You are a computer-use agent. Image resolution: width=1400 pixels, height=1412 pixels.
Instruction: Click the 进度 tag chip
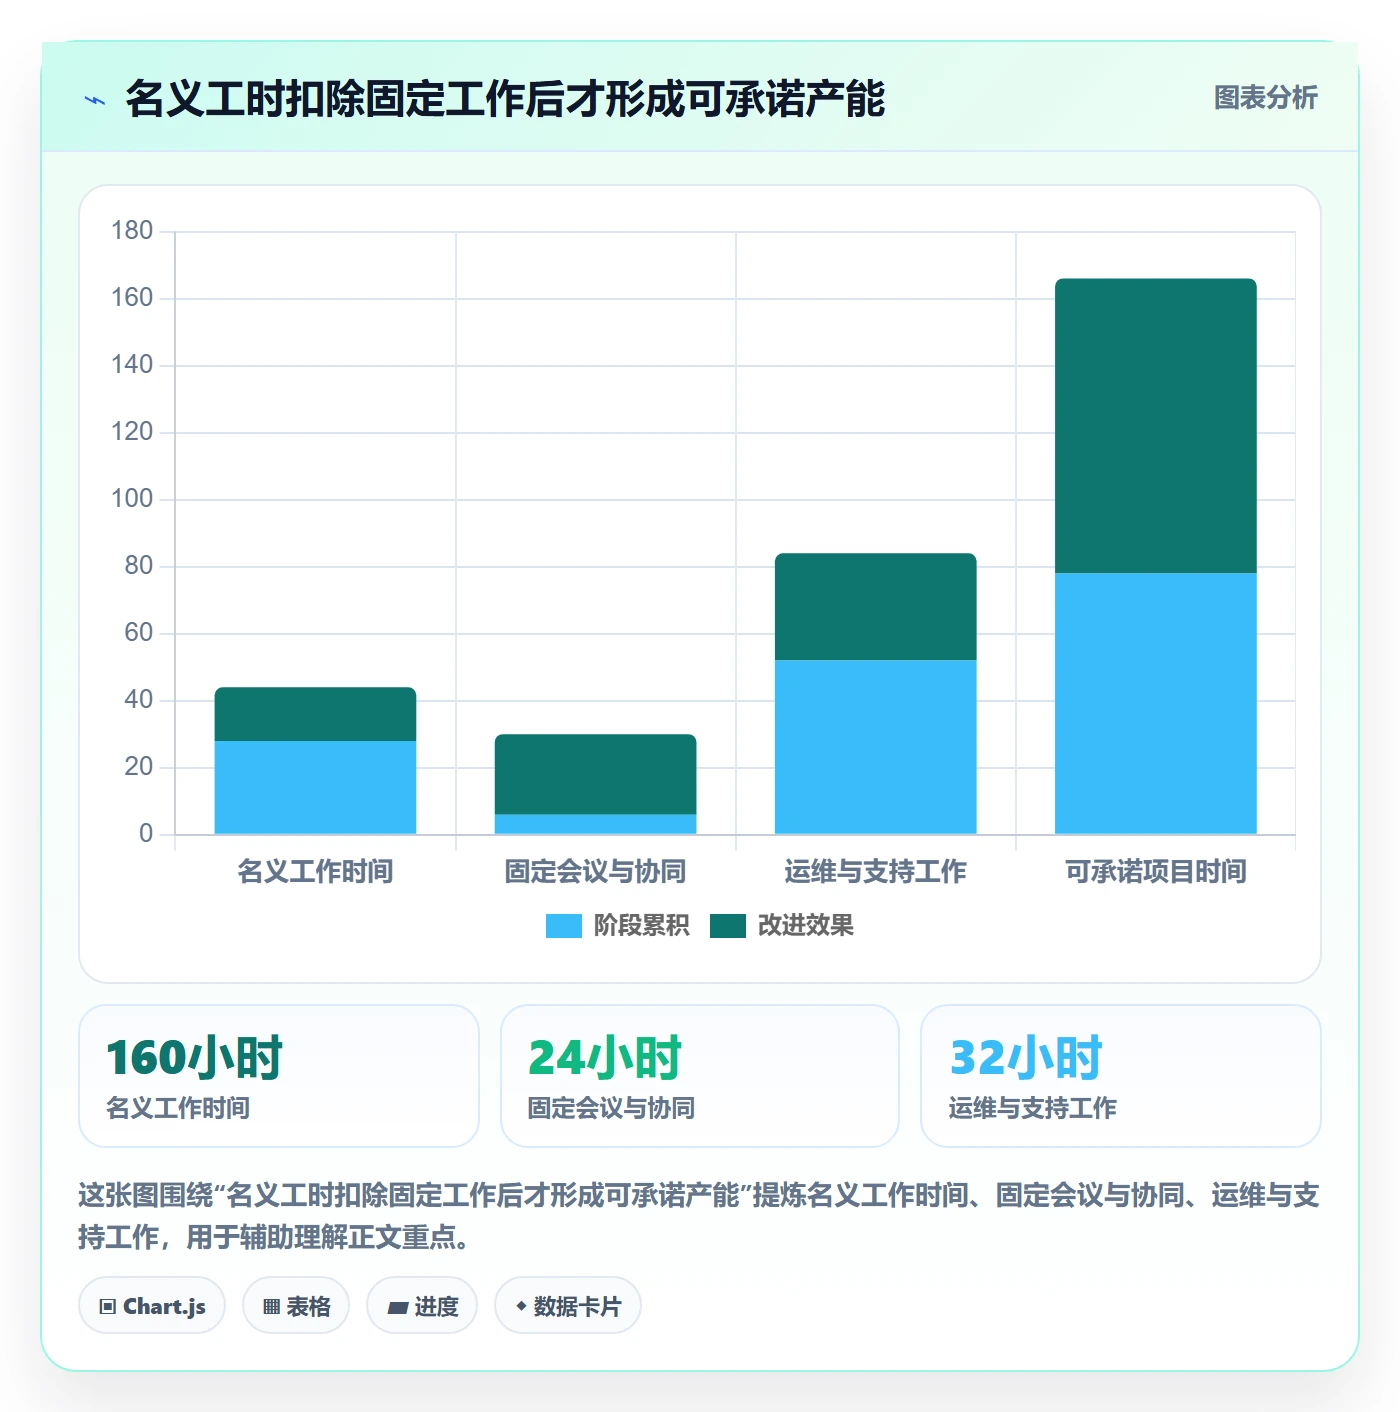422,1306
